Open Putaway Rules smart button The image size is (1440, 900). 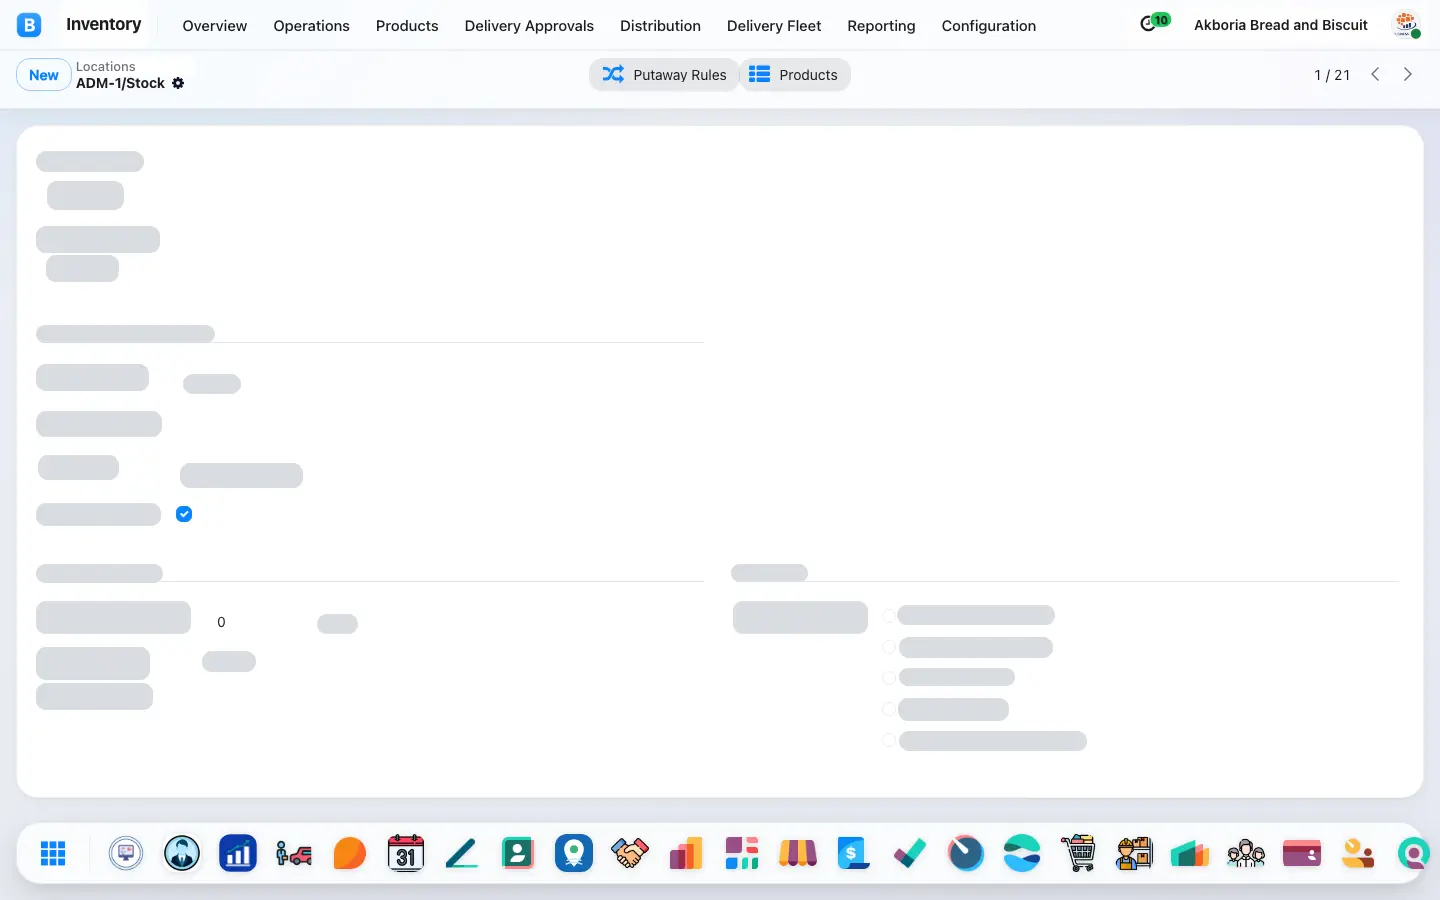tap(664, 75)
